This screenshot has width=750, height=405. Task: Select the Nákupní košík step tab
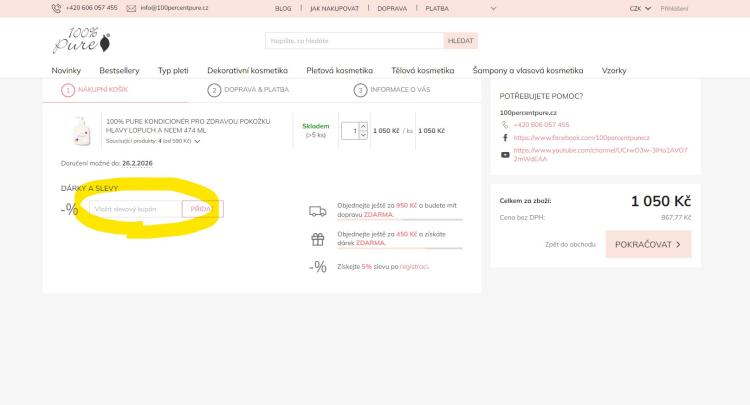pyautogui.click(x=95, y=90)
